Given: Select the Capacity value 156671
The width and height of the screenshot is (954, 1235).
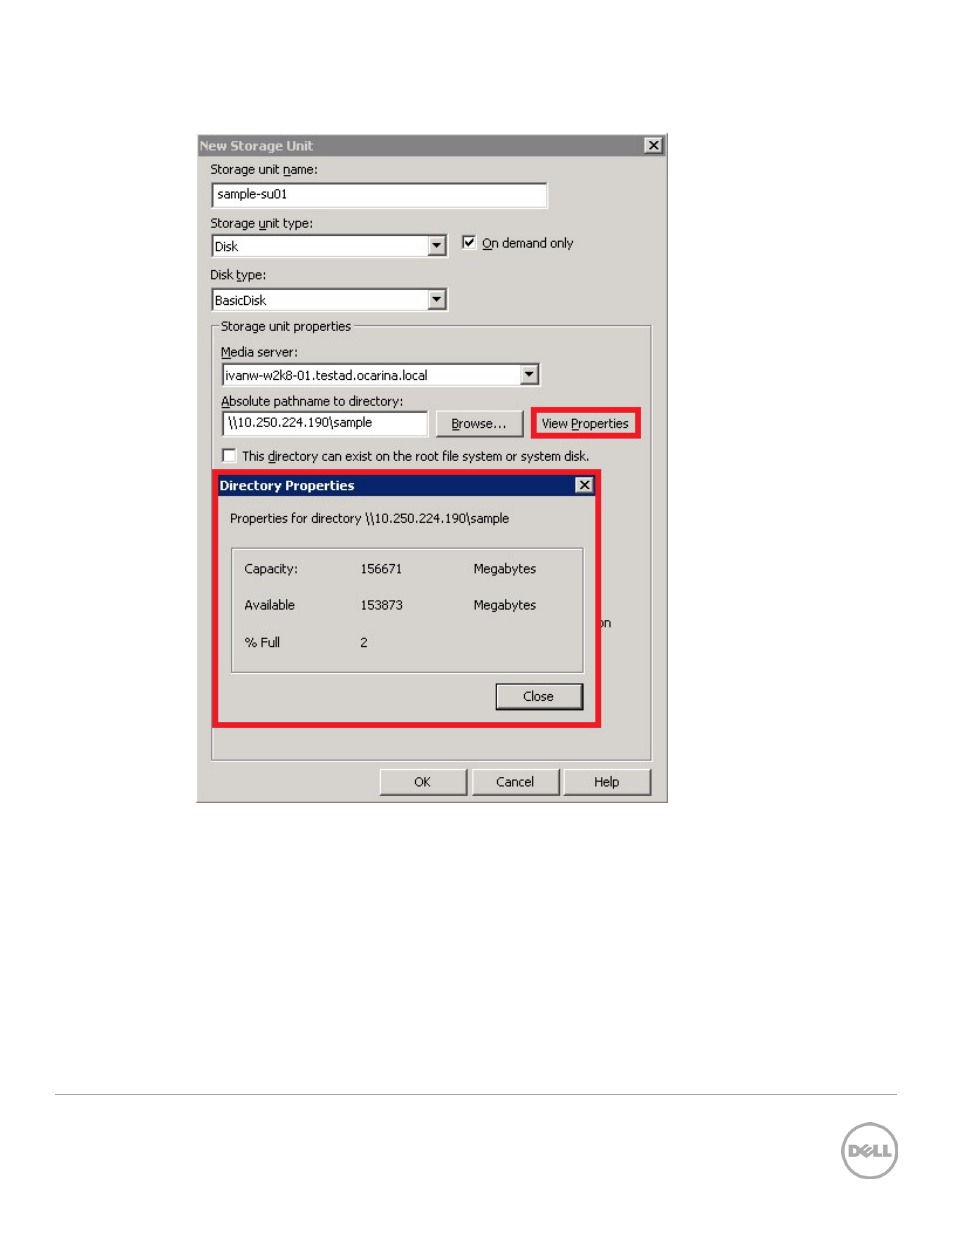Looking at the screenshot, I should tap(381, 569).
